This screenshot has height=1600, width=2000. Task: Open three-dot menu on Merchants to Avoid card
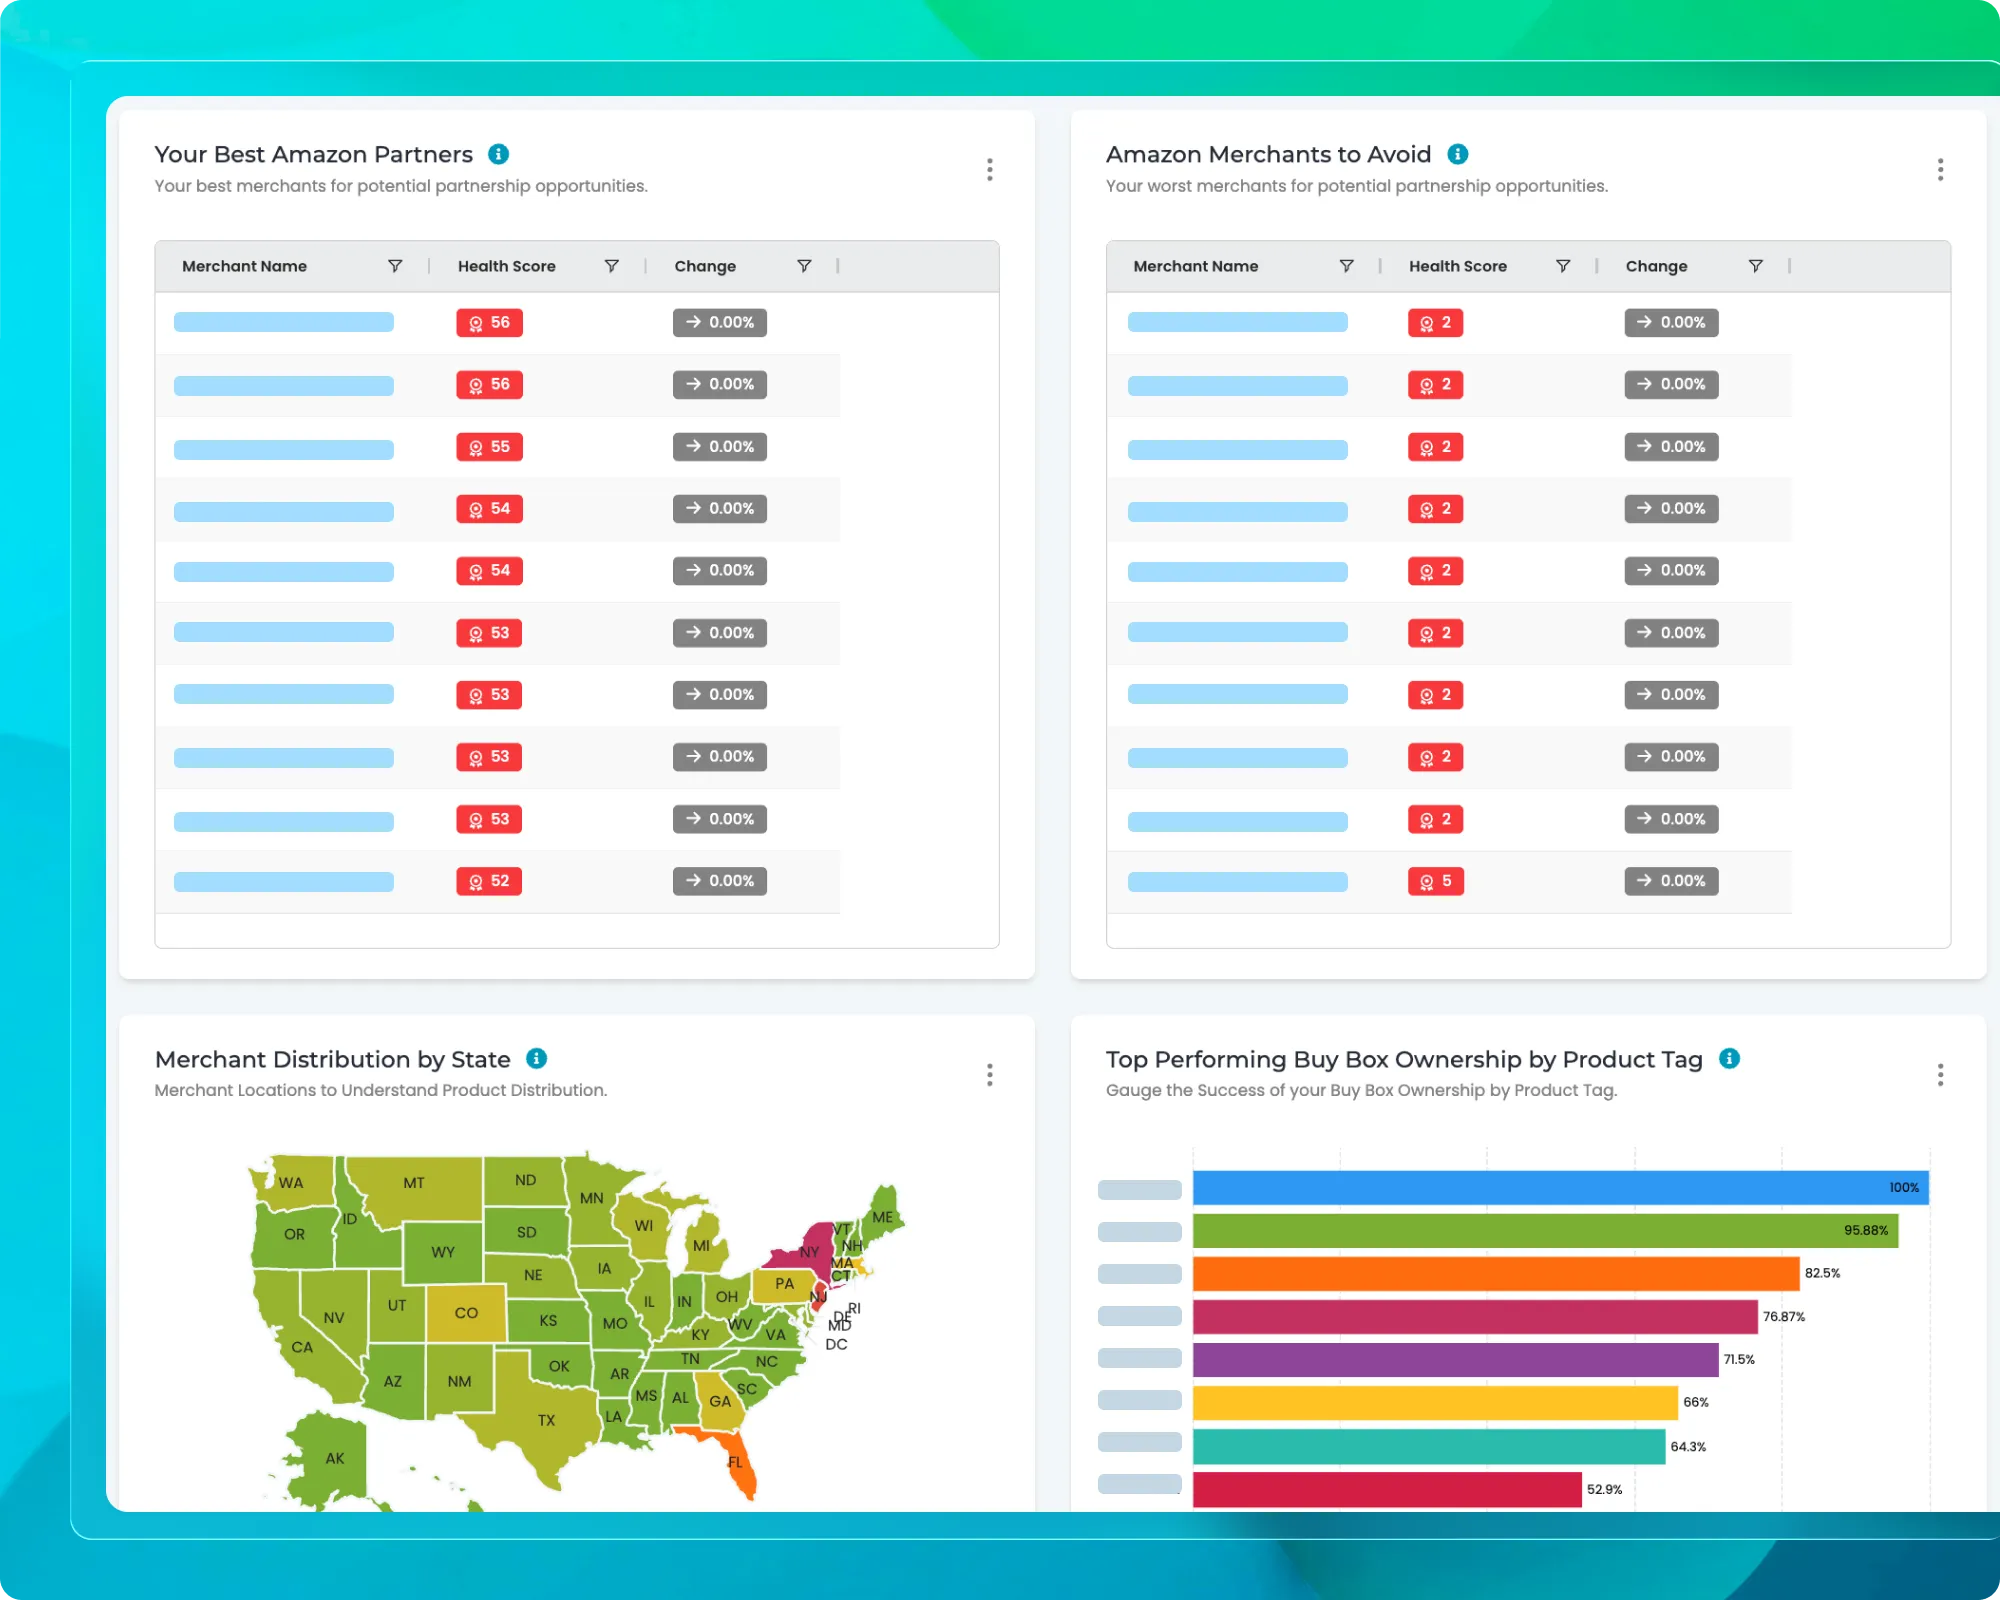(1940, 169)
